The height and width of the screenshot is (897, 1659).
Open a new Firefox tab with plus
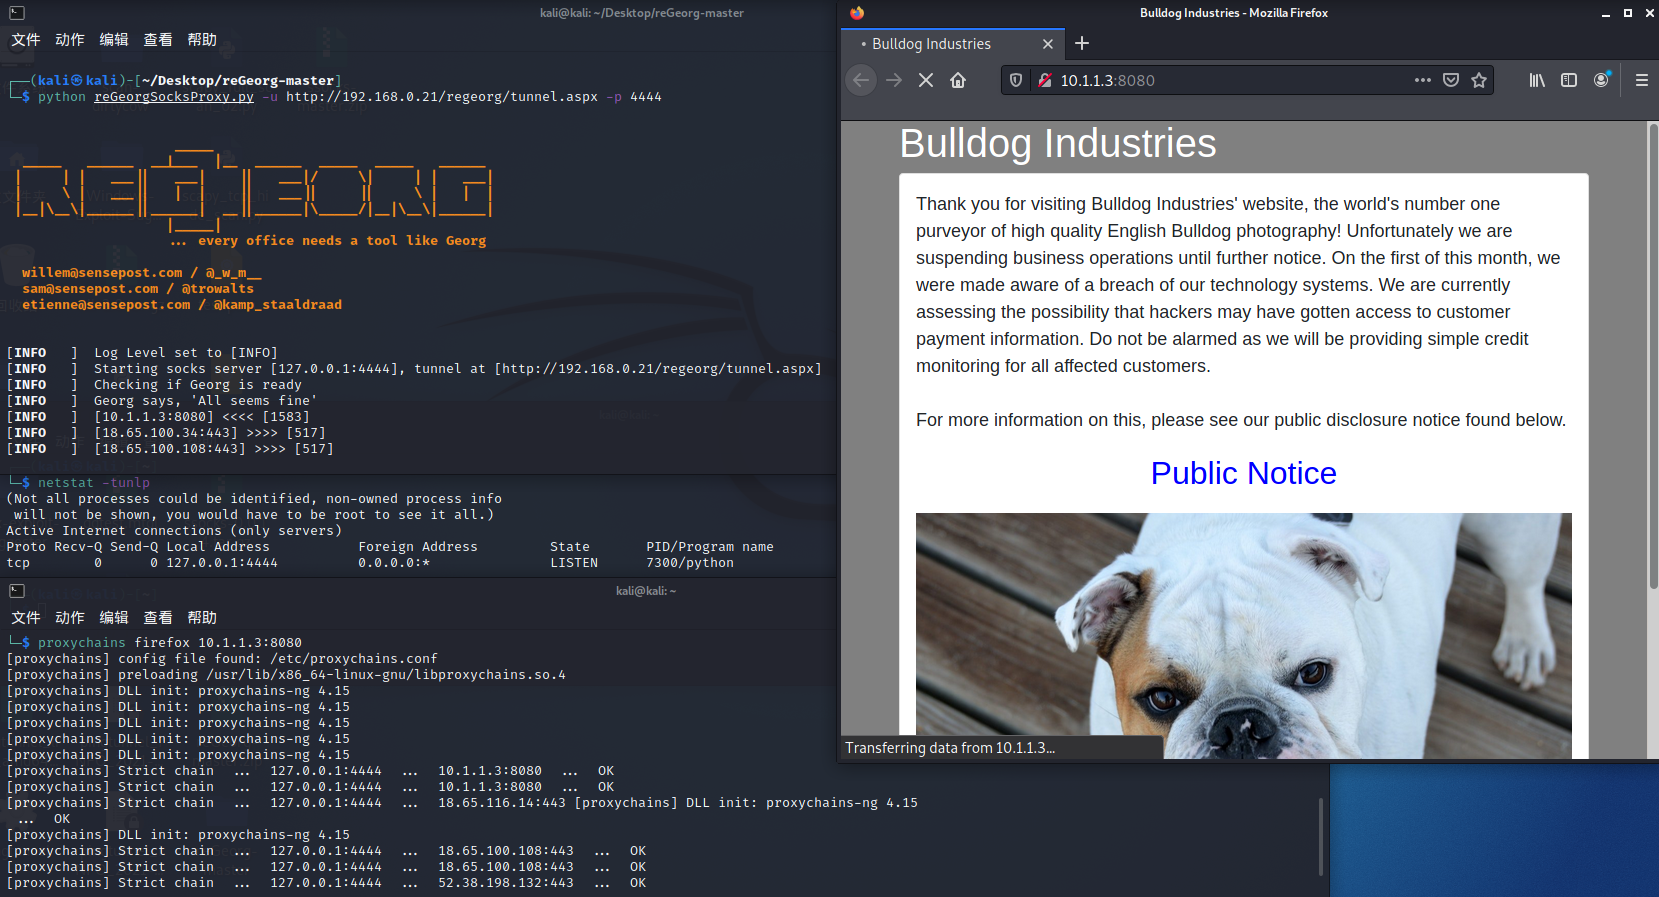1082,43
